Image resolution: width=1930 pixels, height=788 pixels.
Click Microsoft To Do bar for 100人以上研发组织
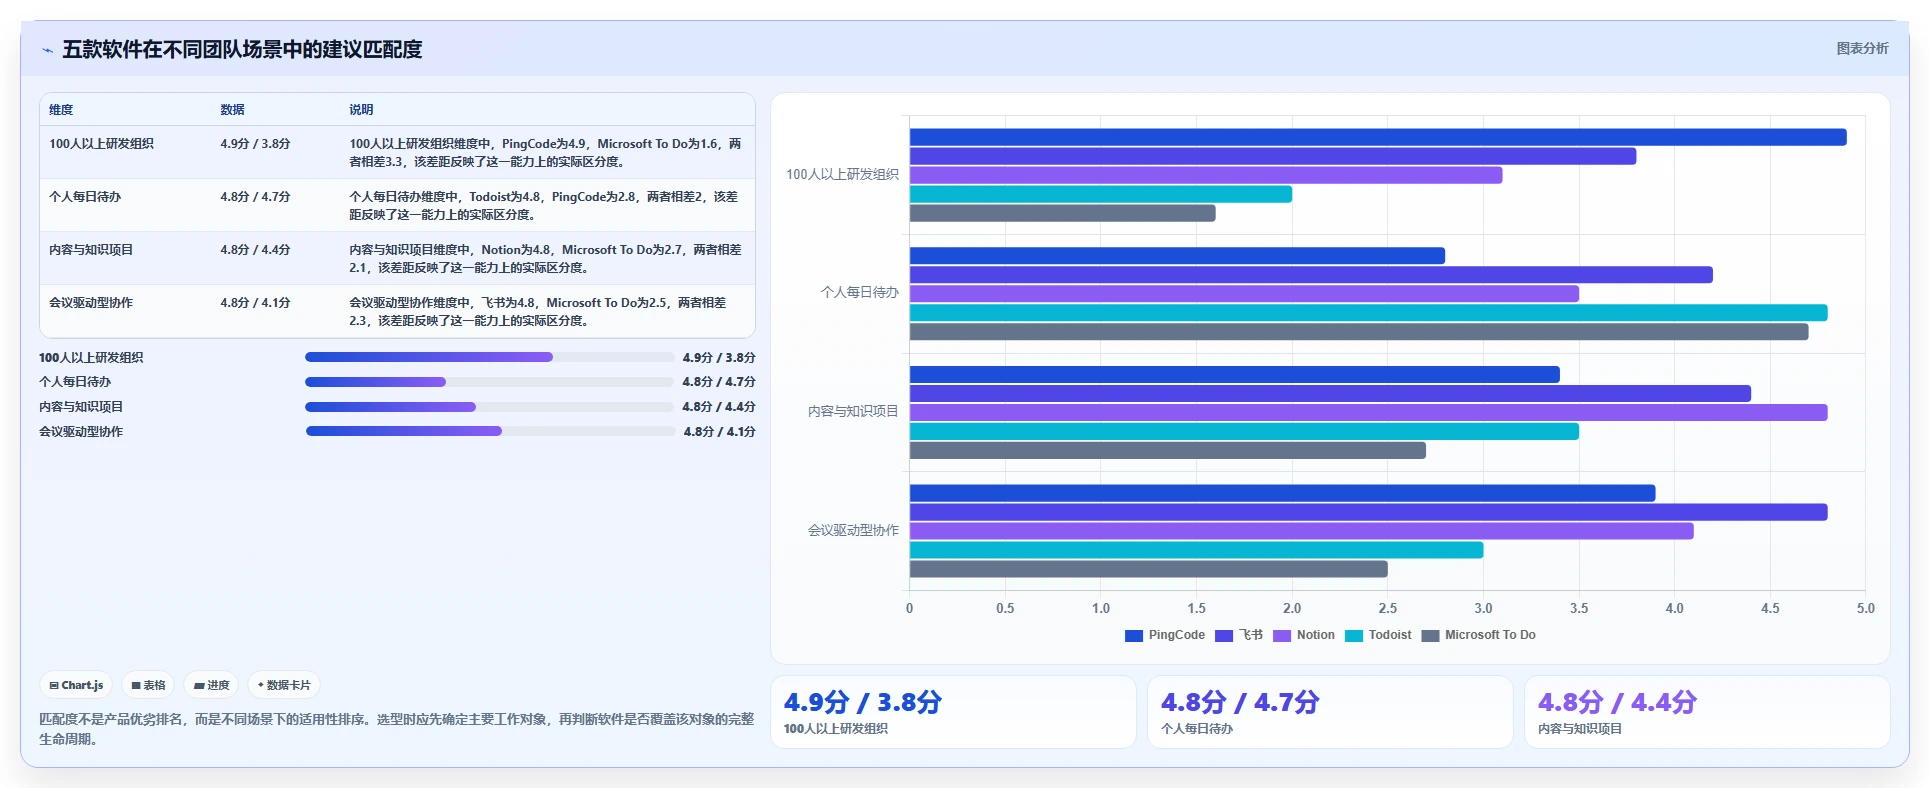click(x=1063, y=213)
